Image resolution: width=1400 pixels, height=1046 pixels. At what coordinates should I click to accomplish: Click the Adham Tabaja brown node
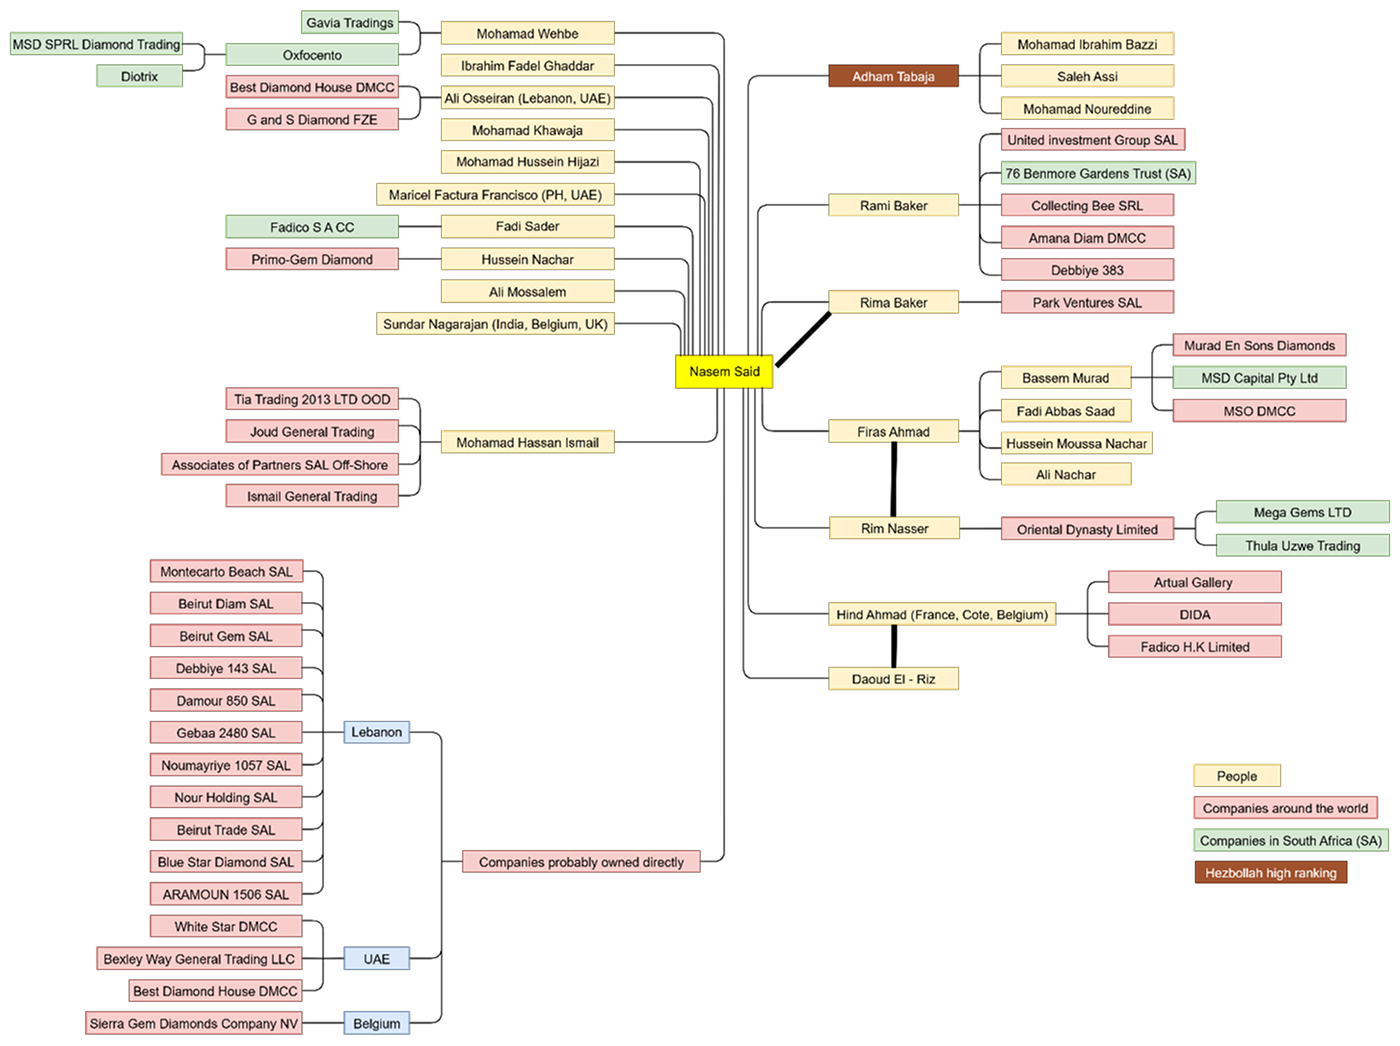point(893,76)
